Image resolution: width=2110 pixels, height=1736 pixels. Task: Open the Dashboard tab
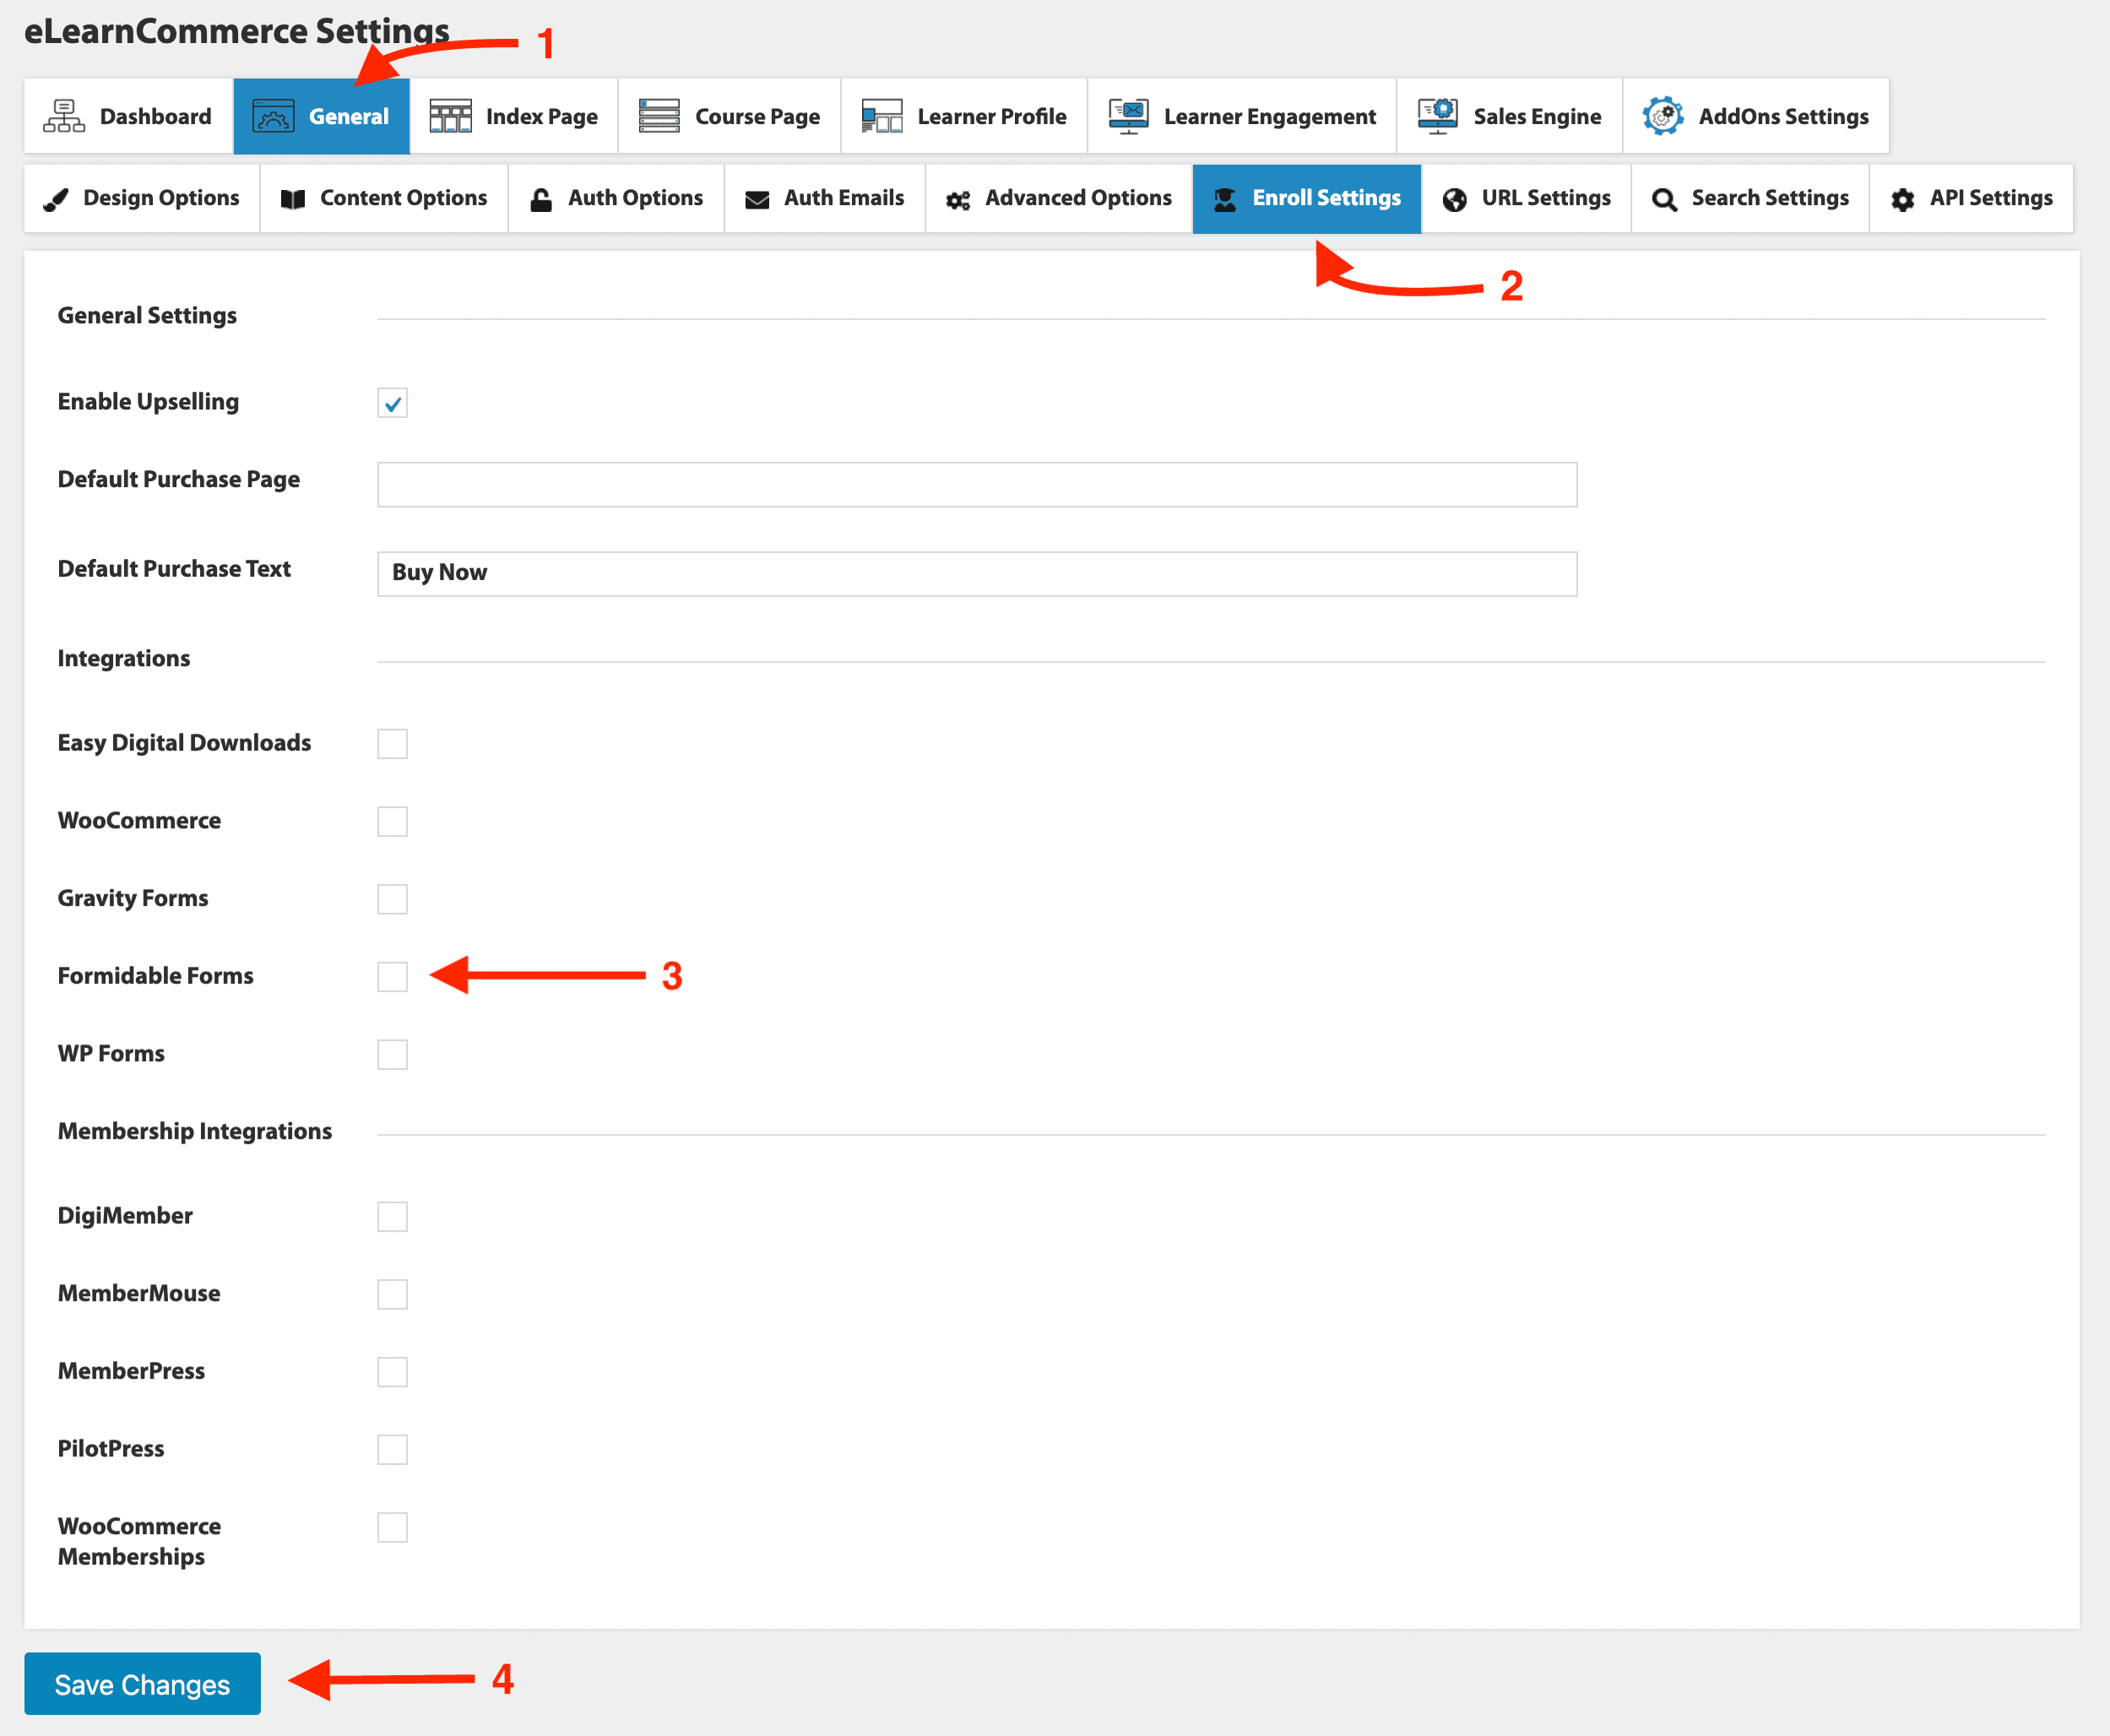[x=128, y=116]
